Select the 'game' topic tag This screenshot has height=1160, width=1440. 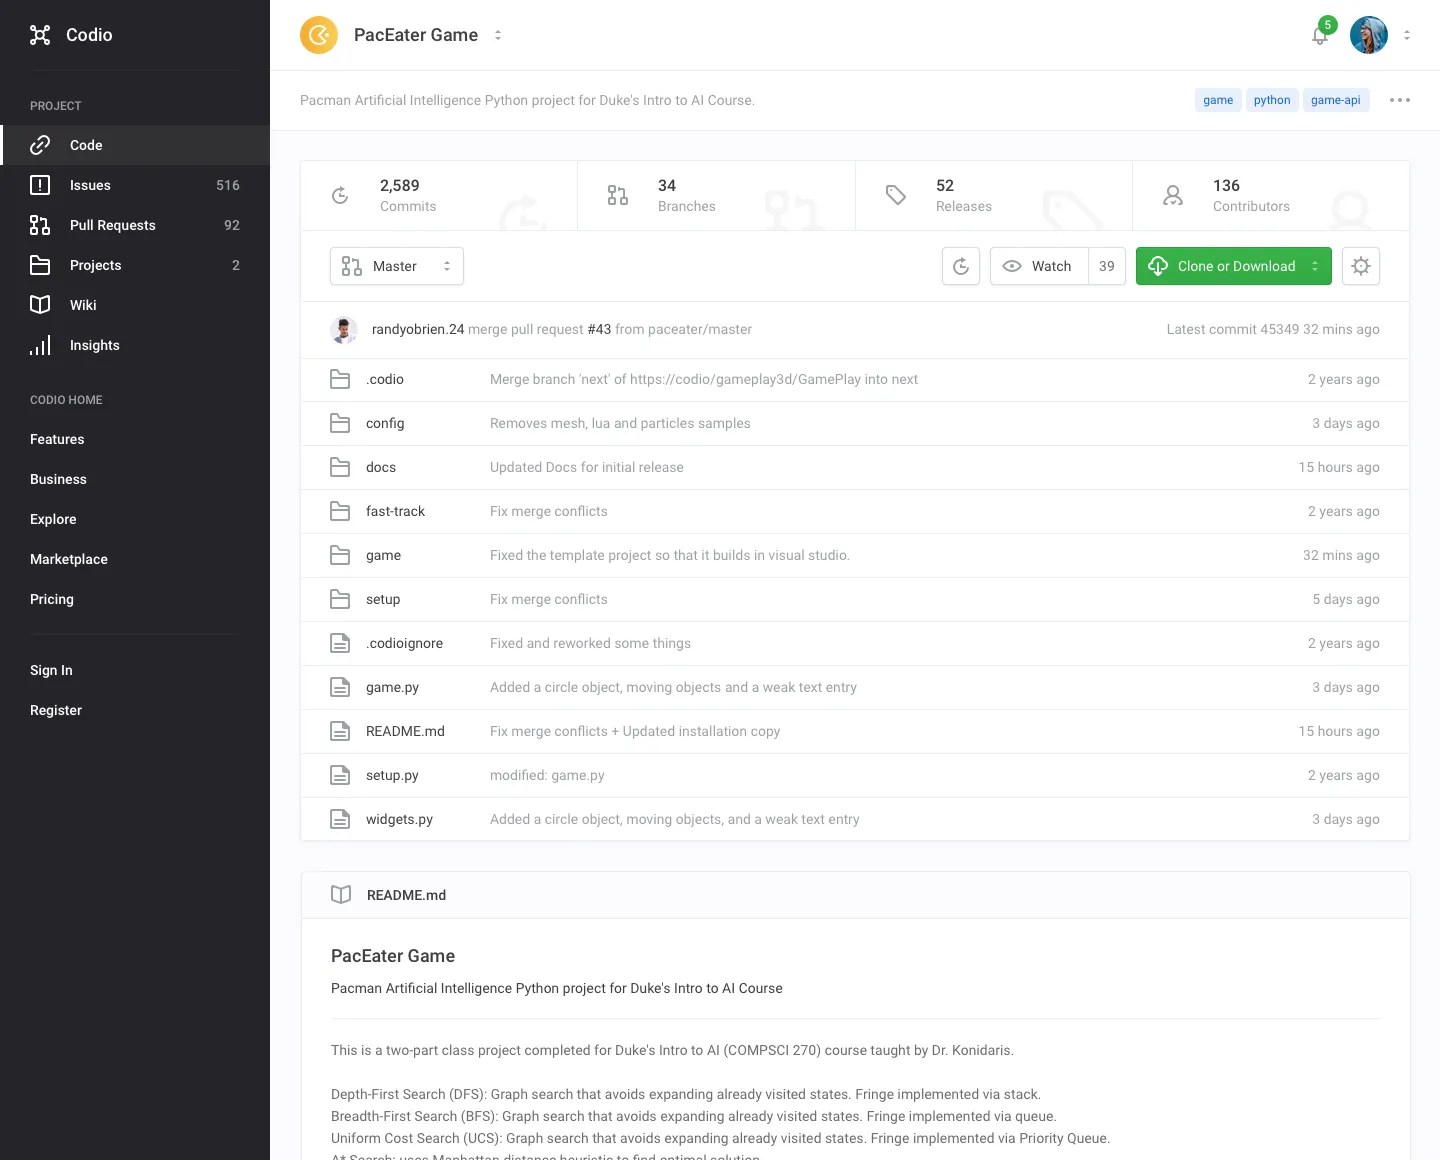[x=1218, y=100]
